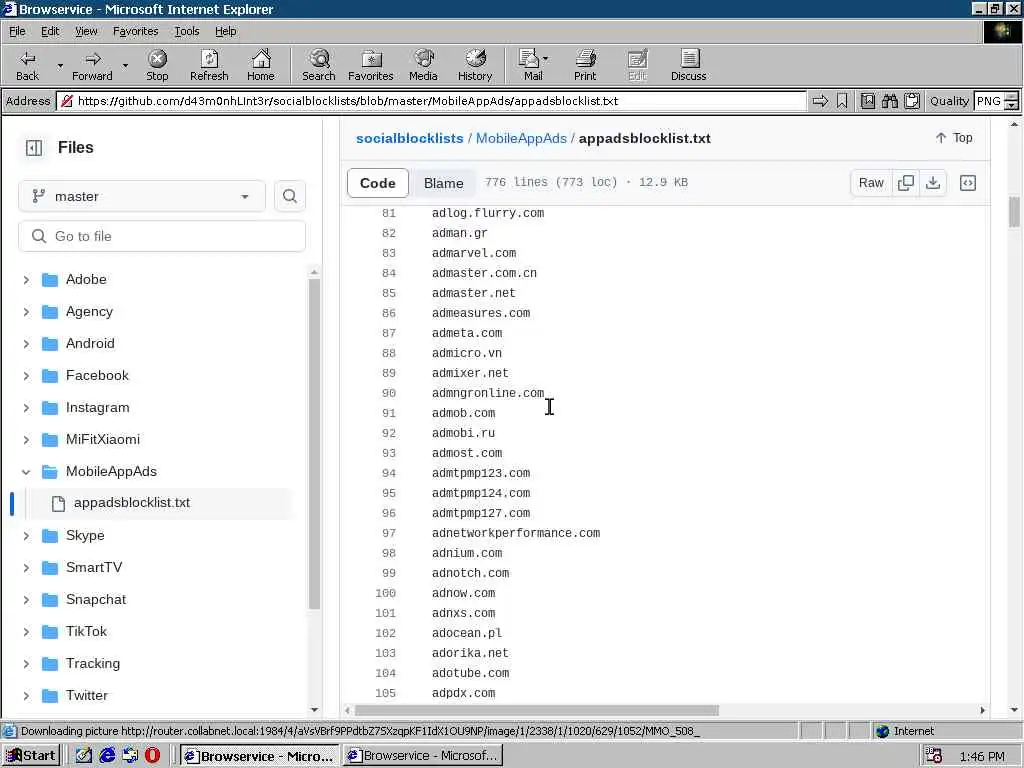Switch to second Browservice taskbar window
This screenshot has width=1024, height=768.
[423, 756]
